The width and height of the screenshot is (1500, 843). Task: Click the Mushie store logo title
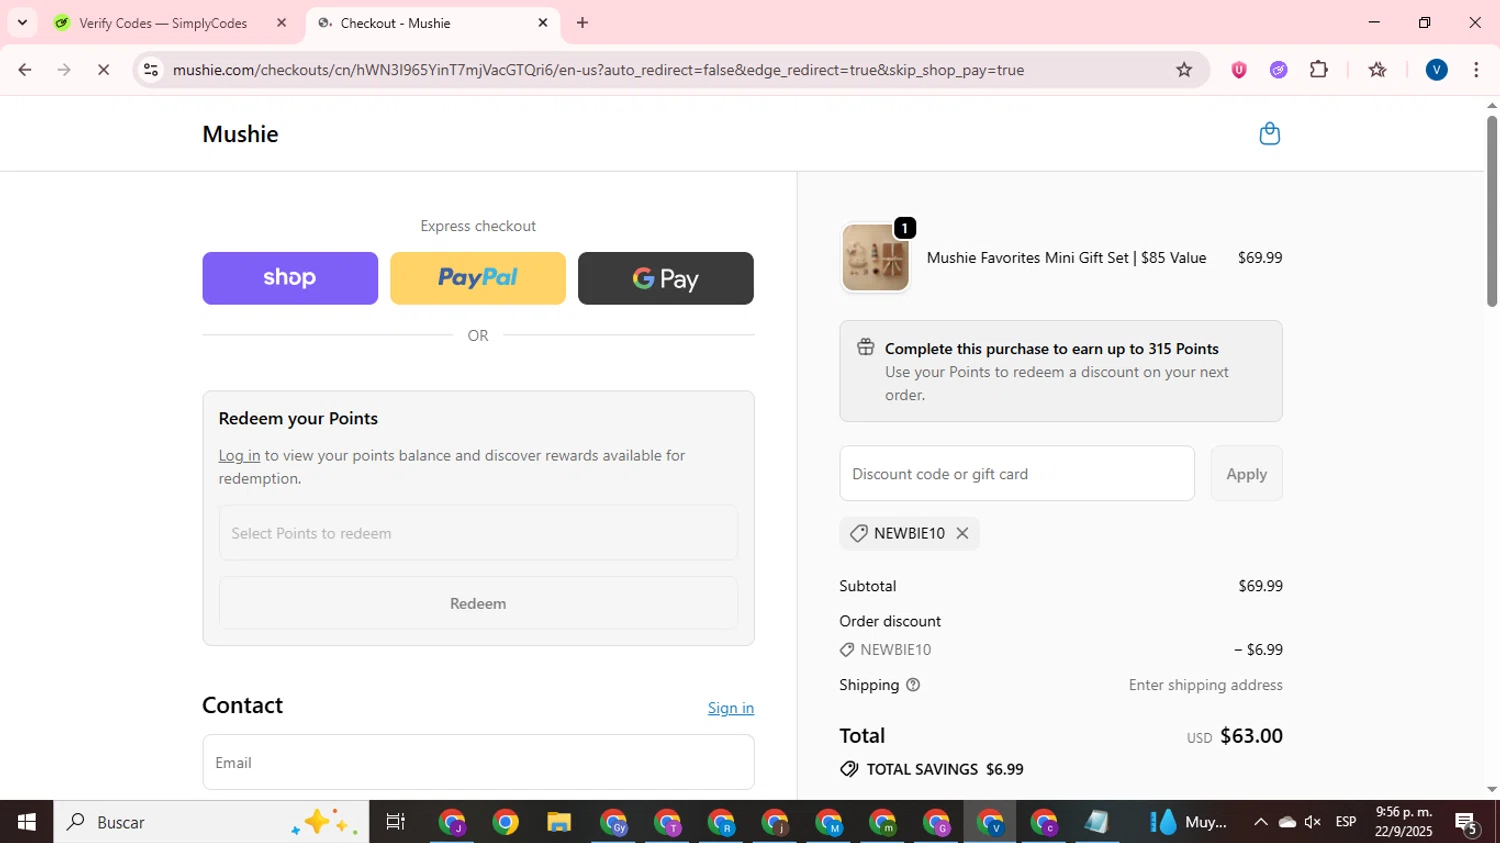point(240,134)
